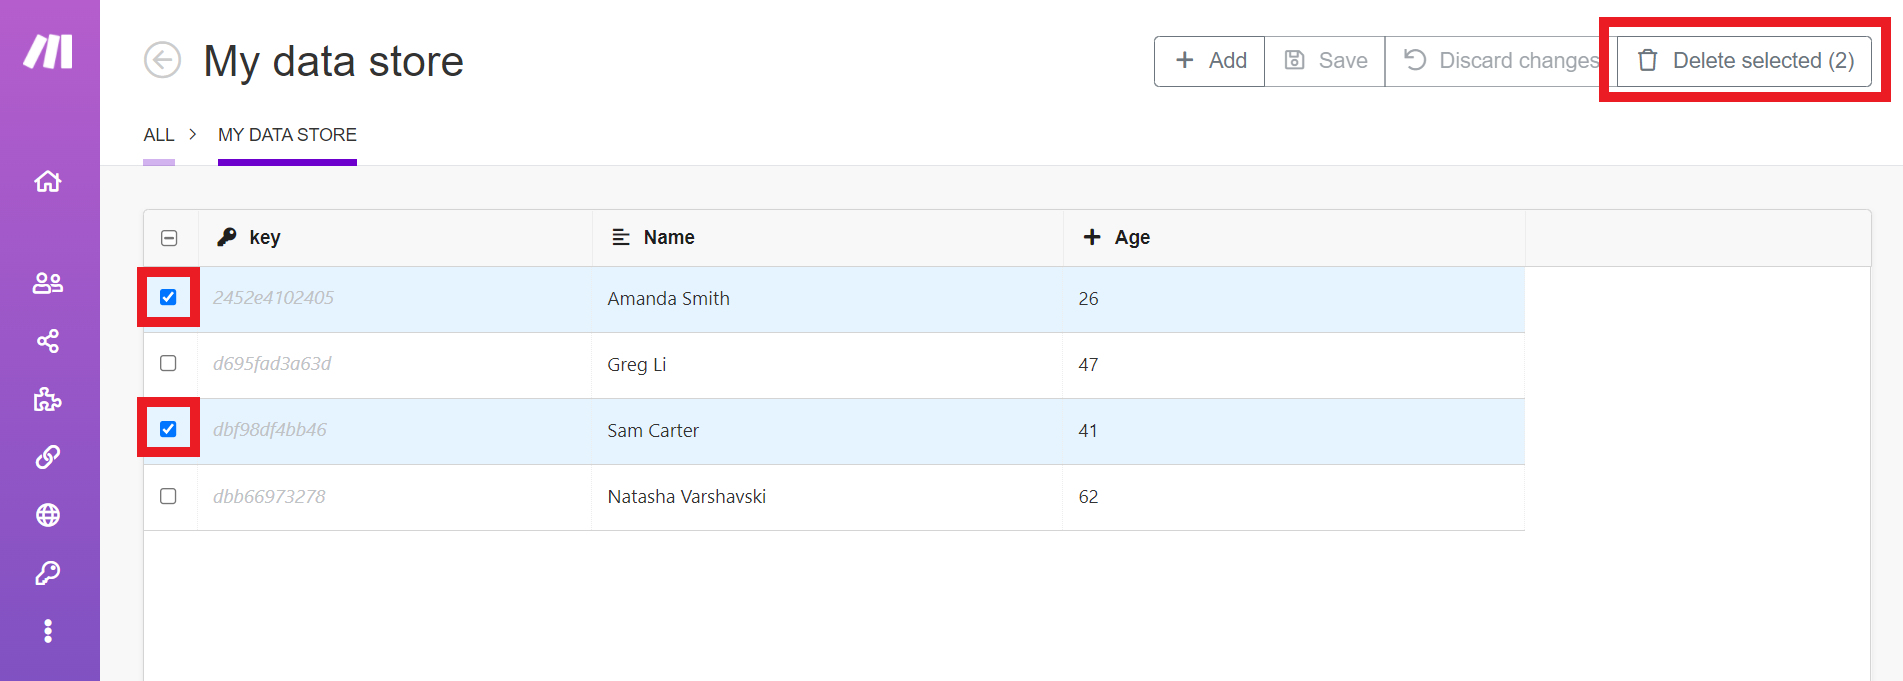The height and width of the screenshot is (681, 1903).
Task: Click the ALL breadcrumb tab
Action: [x=158, y=135]
